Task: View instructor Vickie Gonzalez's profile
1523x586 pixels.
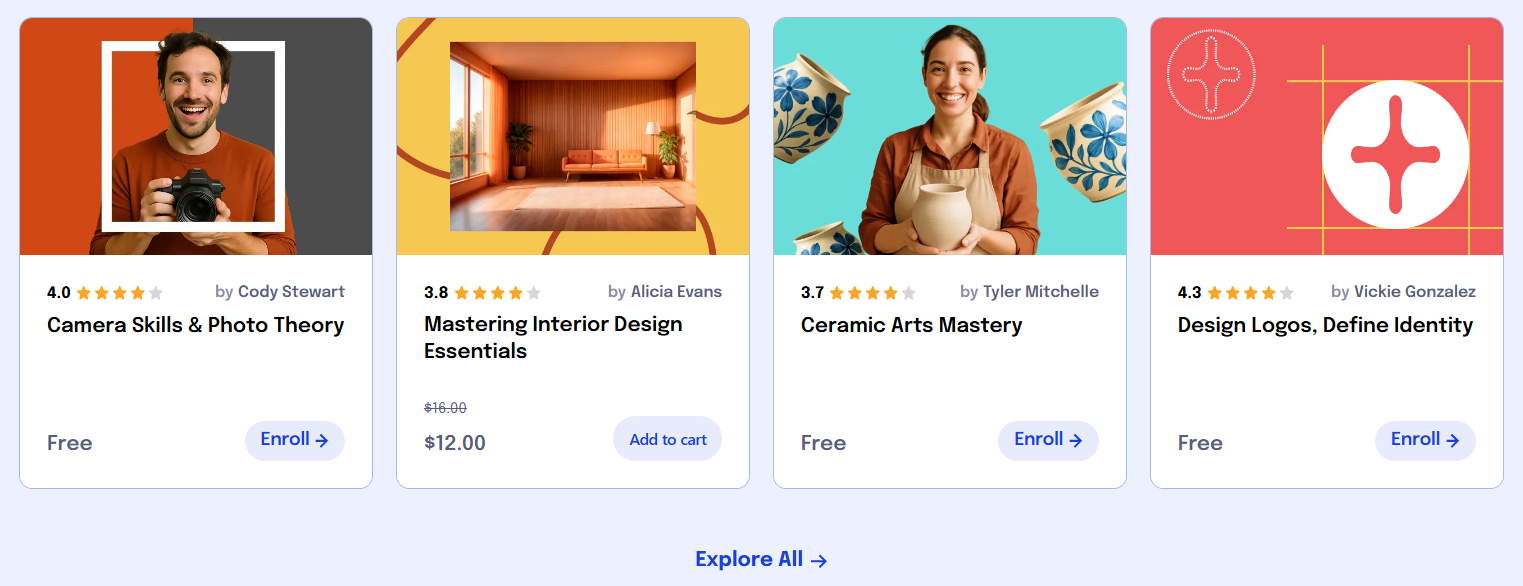Action: point(1415,292)
